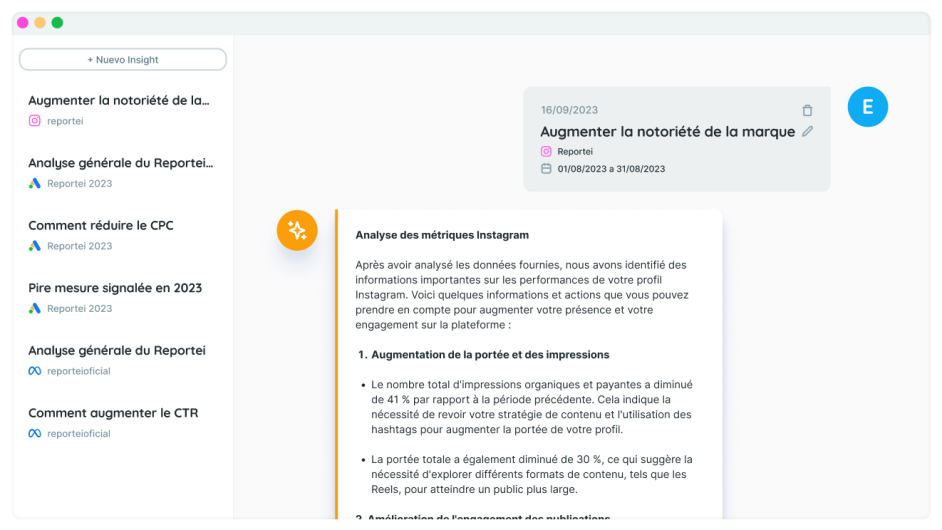Click Google Ads icon under 'Pire mesure signalée'

pos(35,308)
